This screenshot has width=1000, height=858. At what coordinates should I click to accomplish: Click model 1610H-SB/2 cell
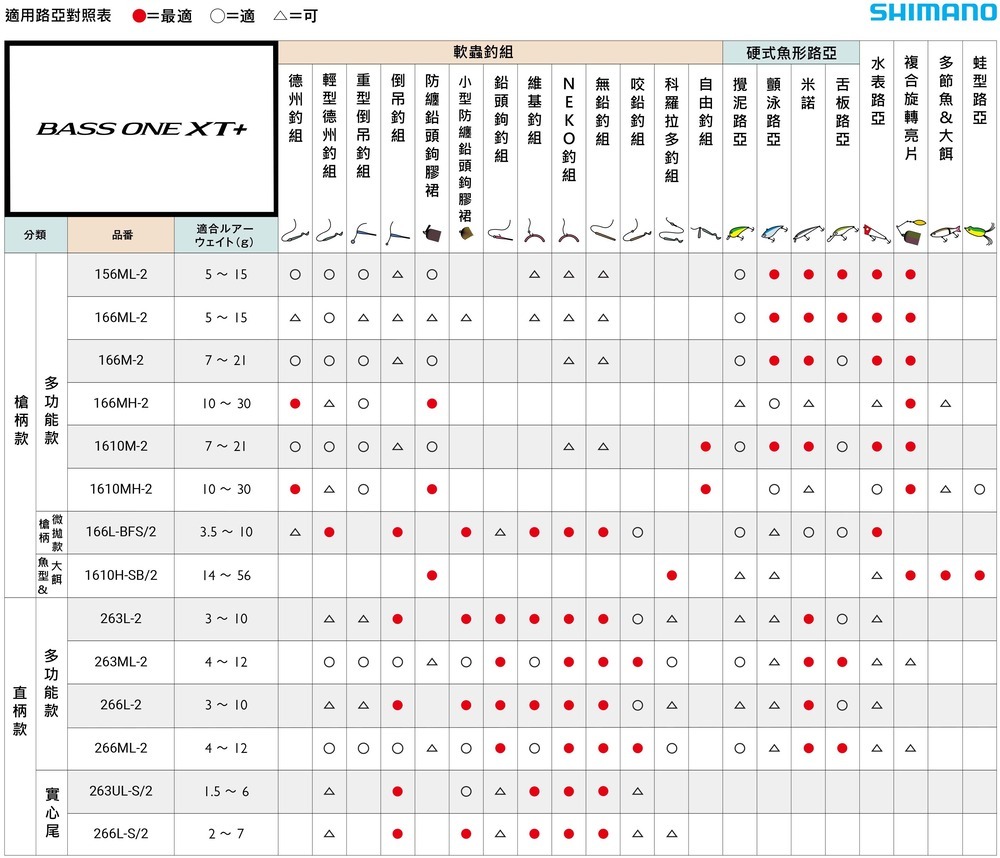click(121, 575)
